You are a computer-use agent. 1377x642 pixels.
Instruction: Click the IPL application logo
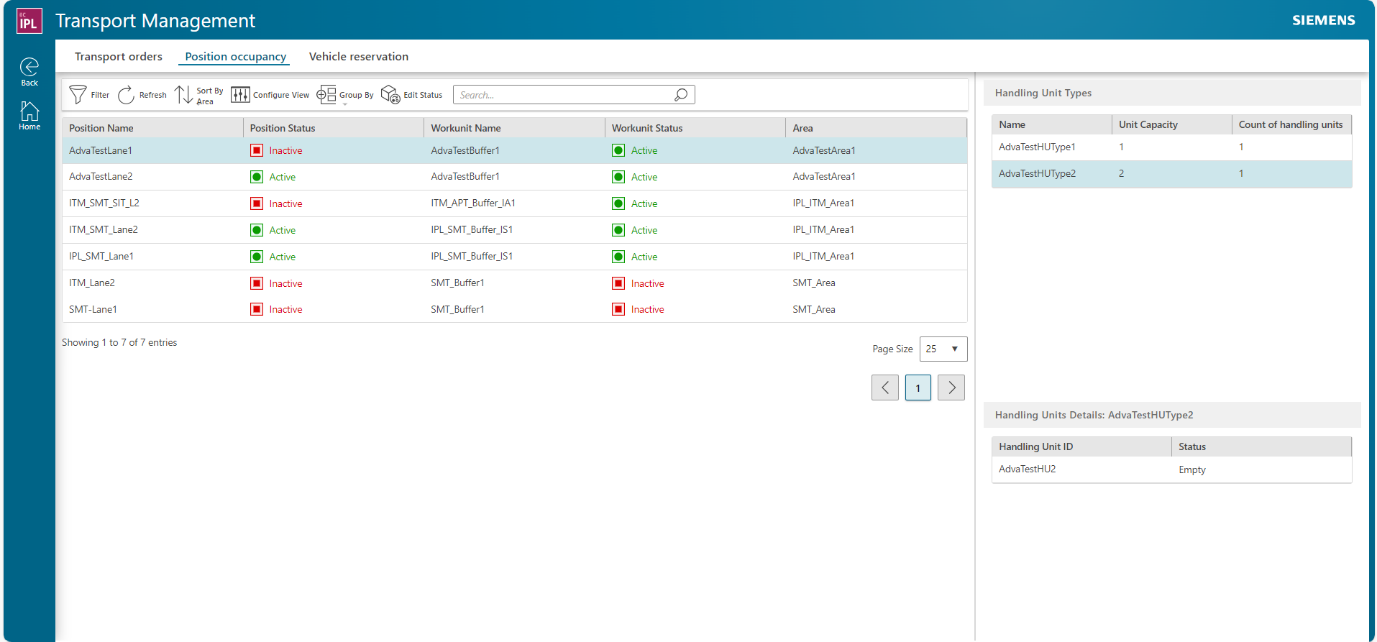coord(29,20)
